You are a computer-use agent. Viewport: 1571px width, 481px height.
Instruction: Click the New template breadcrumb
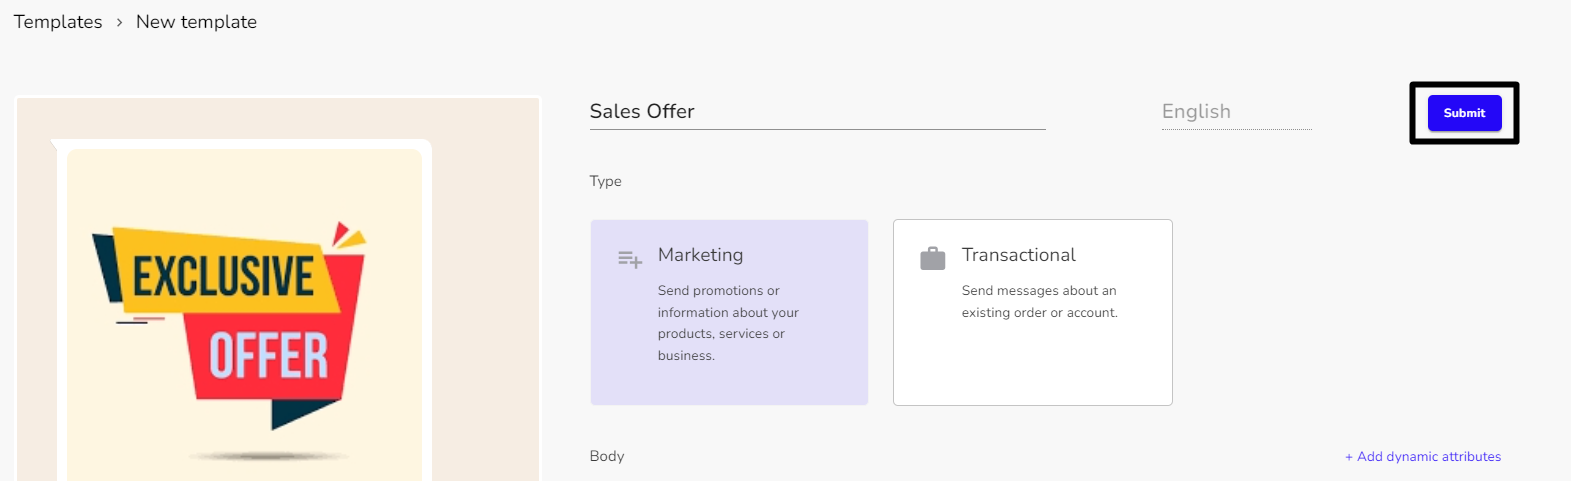(196, 22)
